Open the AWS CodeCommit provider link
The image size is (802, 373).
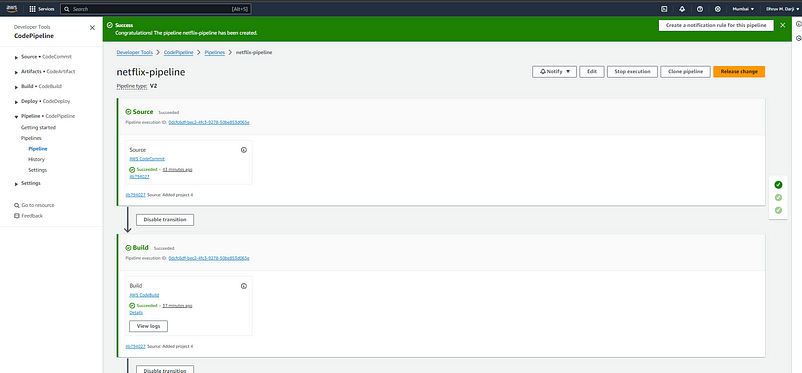(147, 159)
